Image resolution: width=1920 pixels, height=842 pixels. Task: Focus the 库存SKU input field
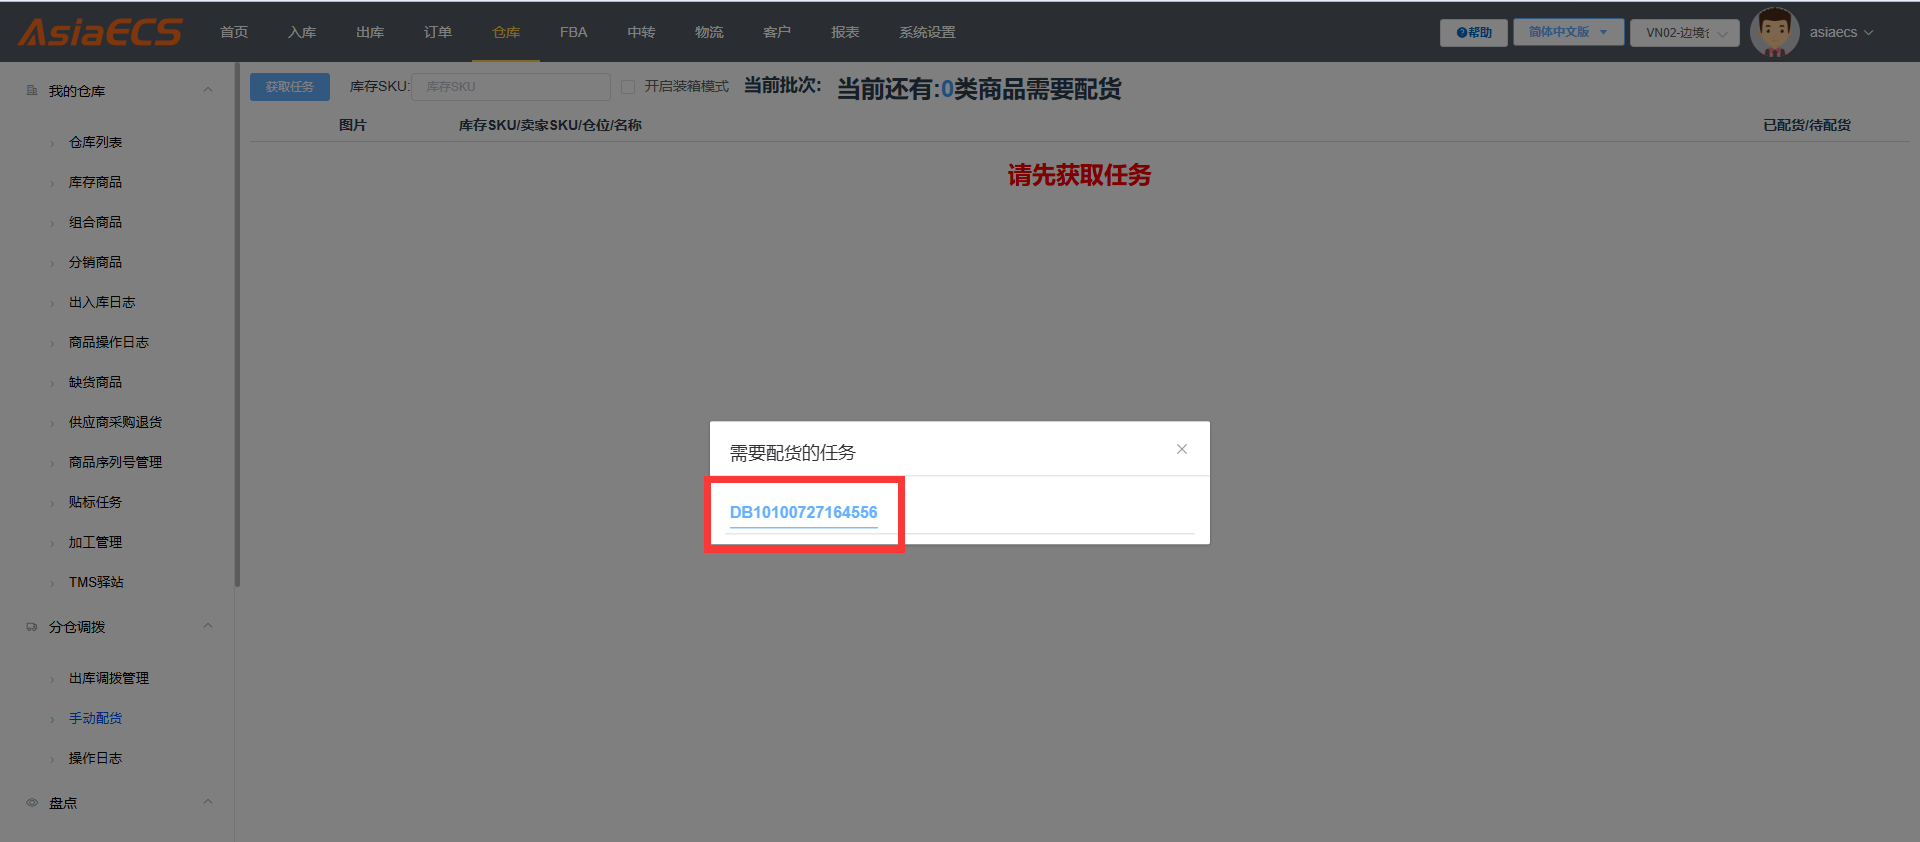pos(511,87)
